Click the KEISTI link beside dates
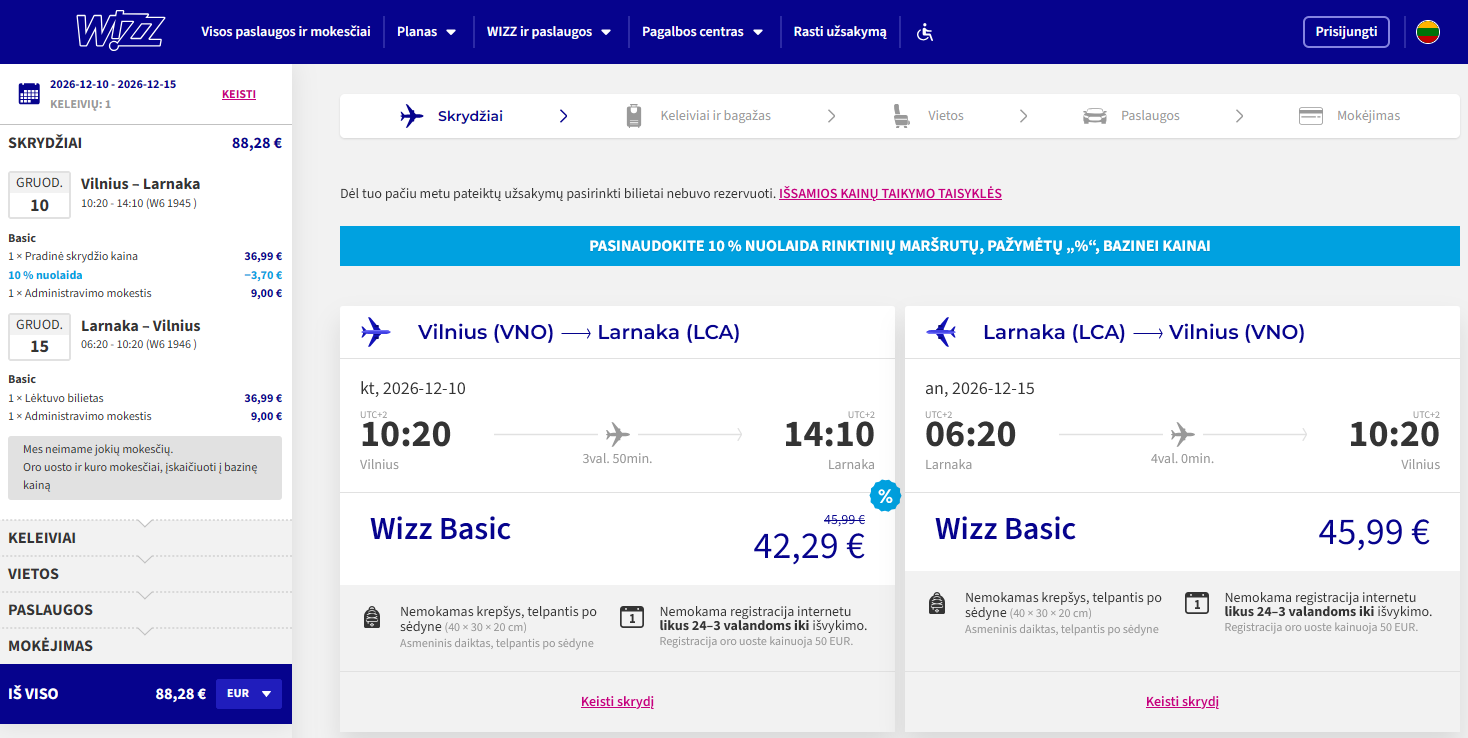Viewport: 1468px width, 738px height. pyautogui.click(x=239, y=95)
